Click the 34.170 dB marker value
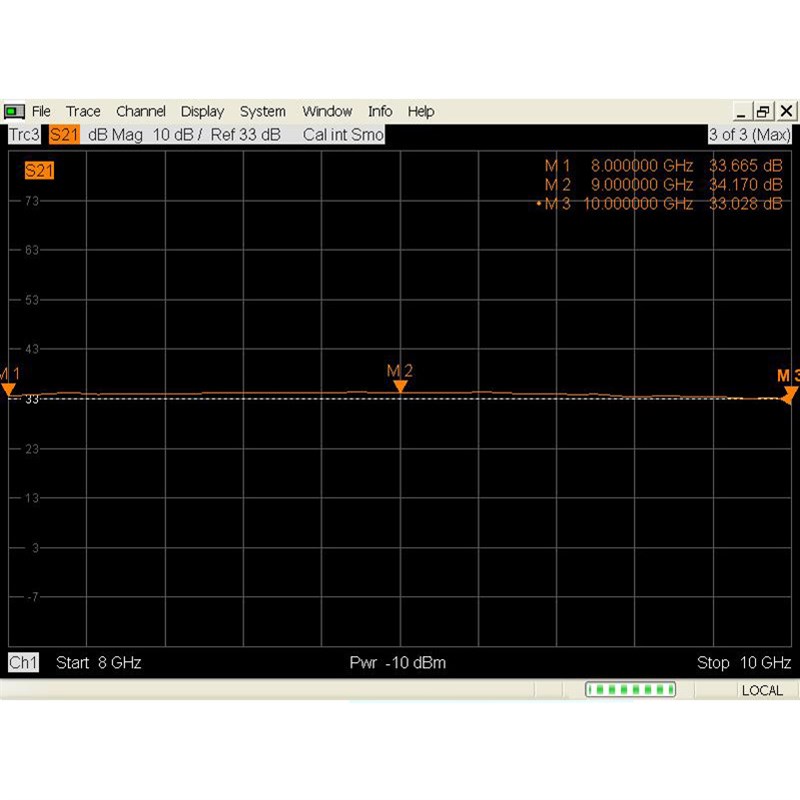 745,185
